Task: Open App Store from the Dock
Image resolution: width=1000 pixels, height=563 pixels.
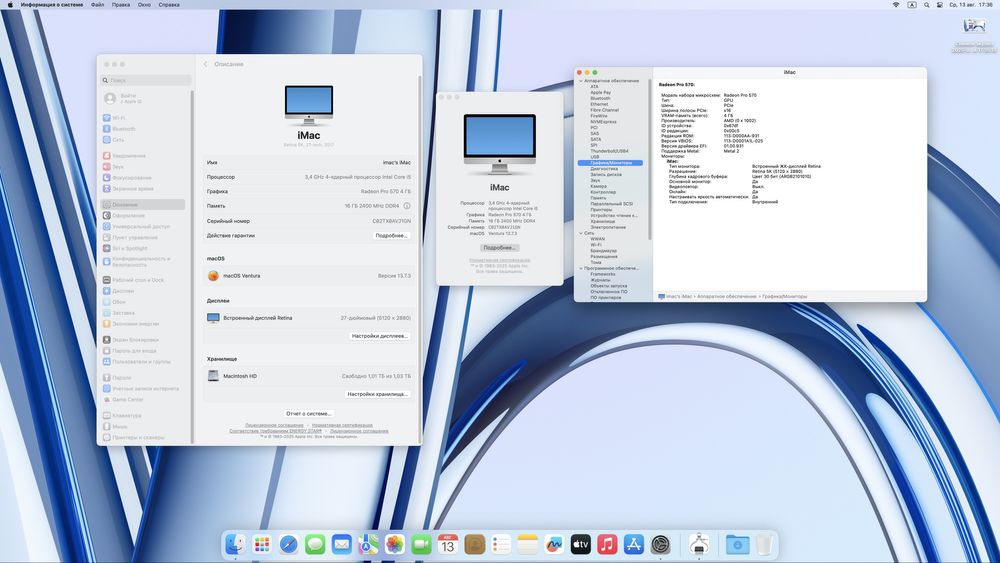Action: click(x=633, y=545)
